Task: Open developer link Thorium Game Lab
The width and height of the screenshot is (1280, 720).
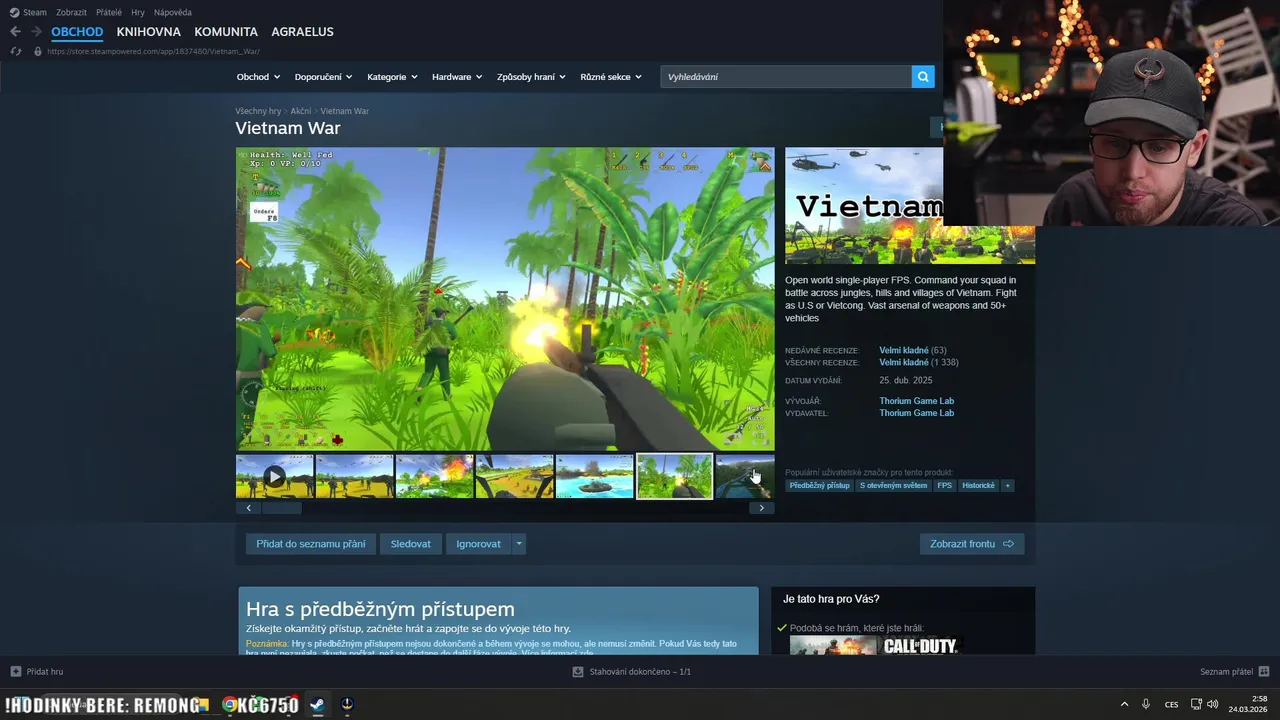Action: tap(917, 401)
